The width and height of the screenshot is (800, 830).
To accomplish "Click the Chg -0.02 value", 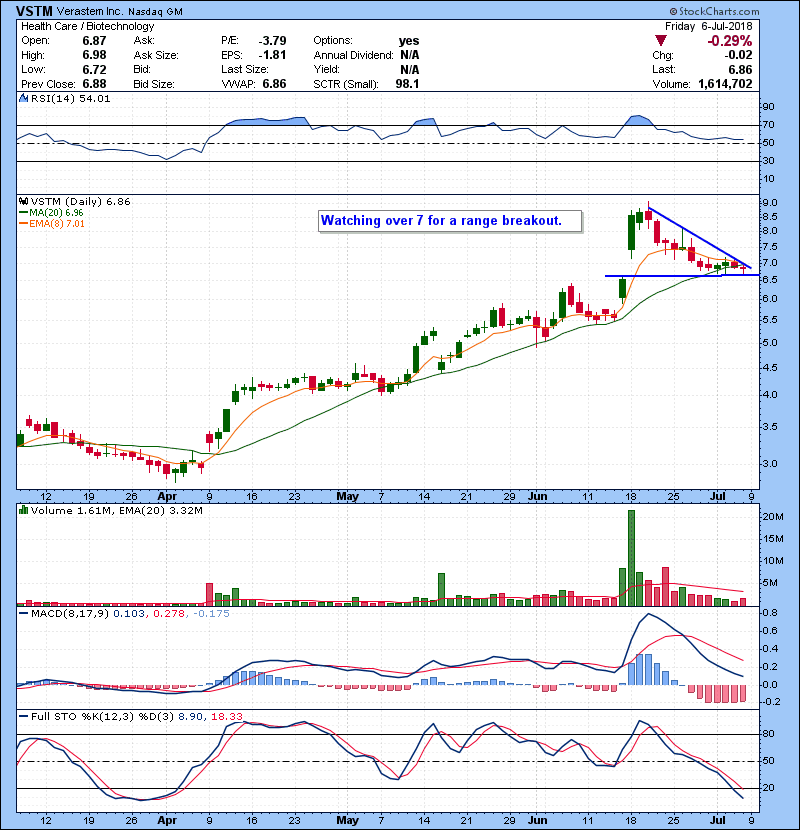I will (738, 55).
